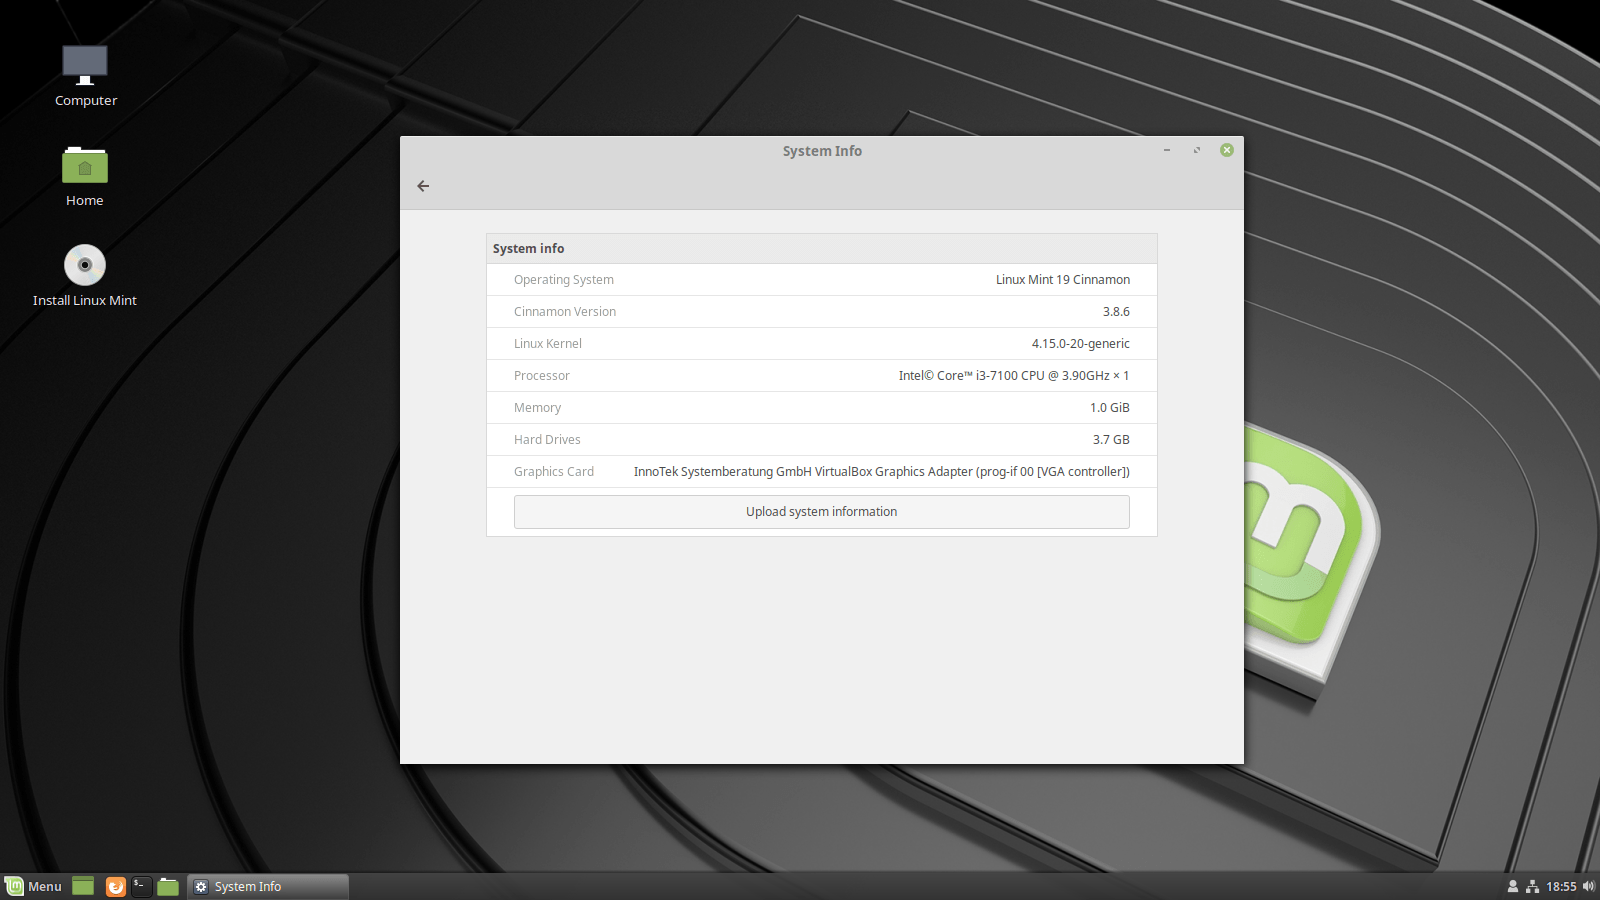1600x900 pixels.
Task: Launch Firefox from the panel
Action: pos(116,886)
